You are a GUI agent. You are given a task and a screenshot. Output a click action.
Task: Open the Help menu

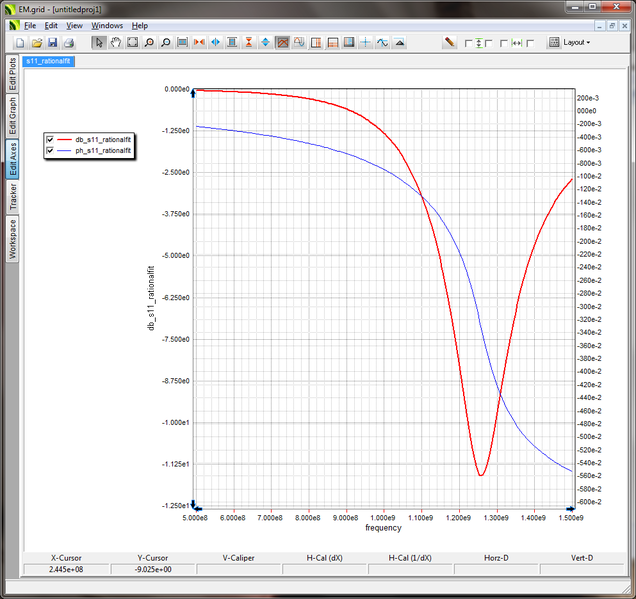(x=140, y=25)
